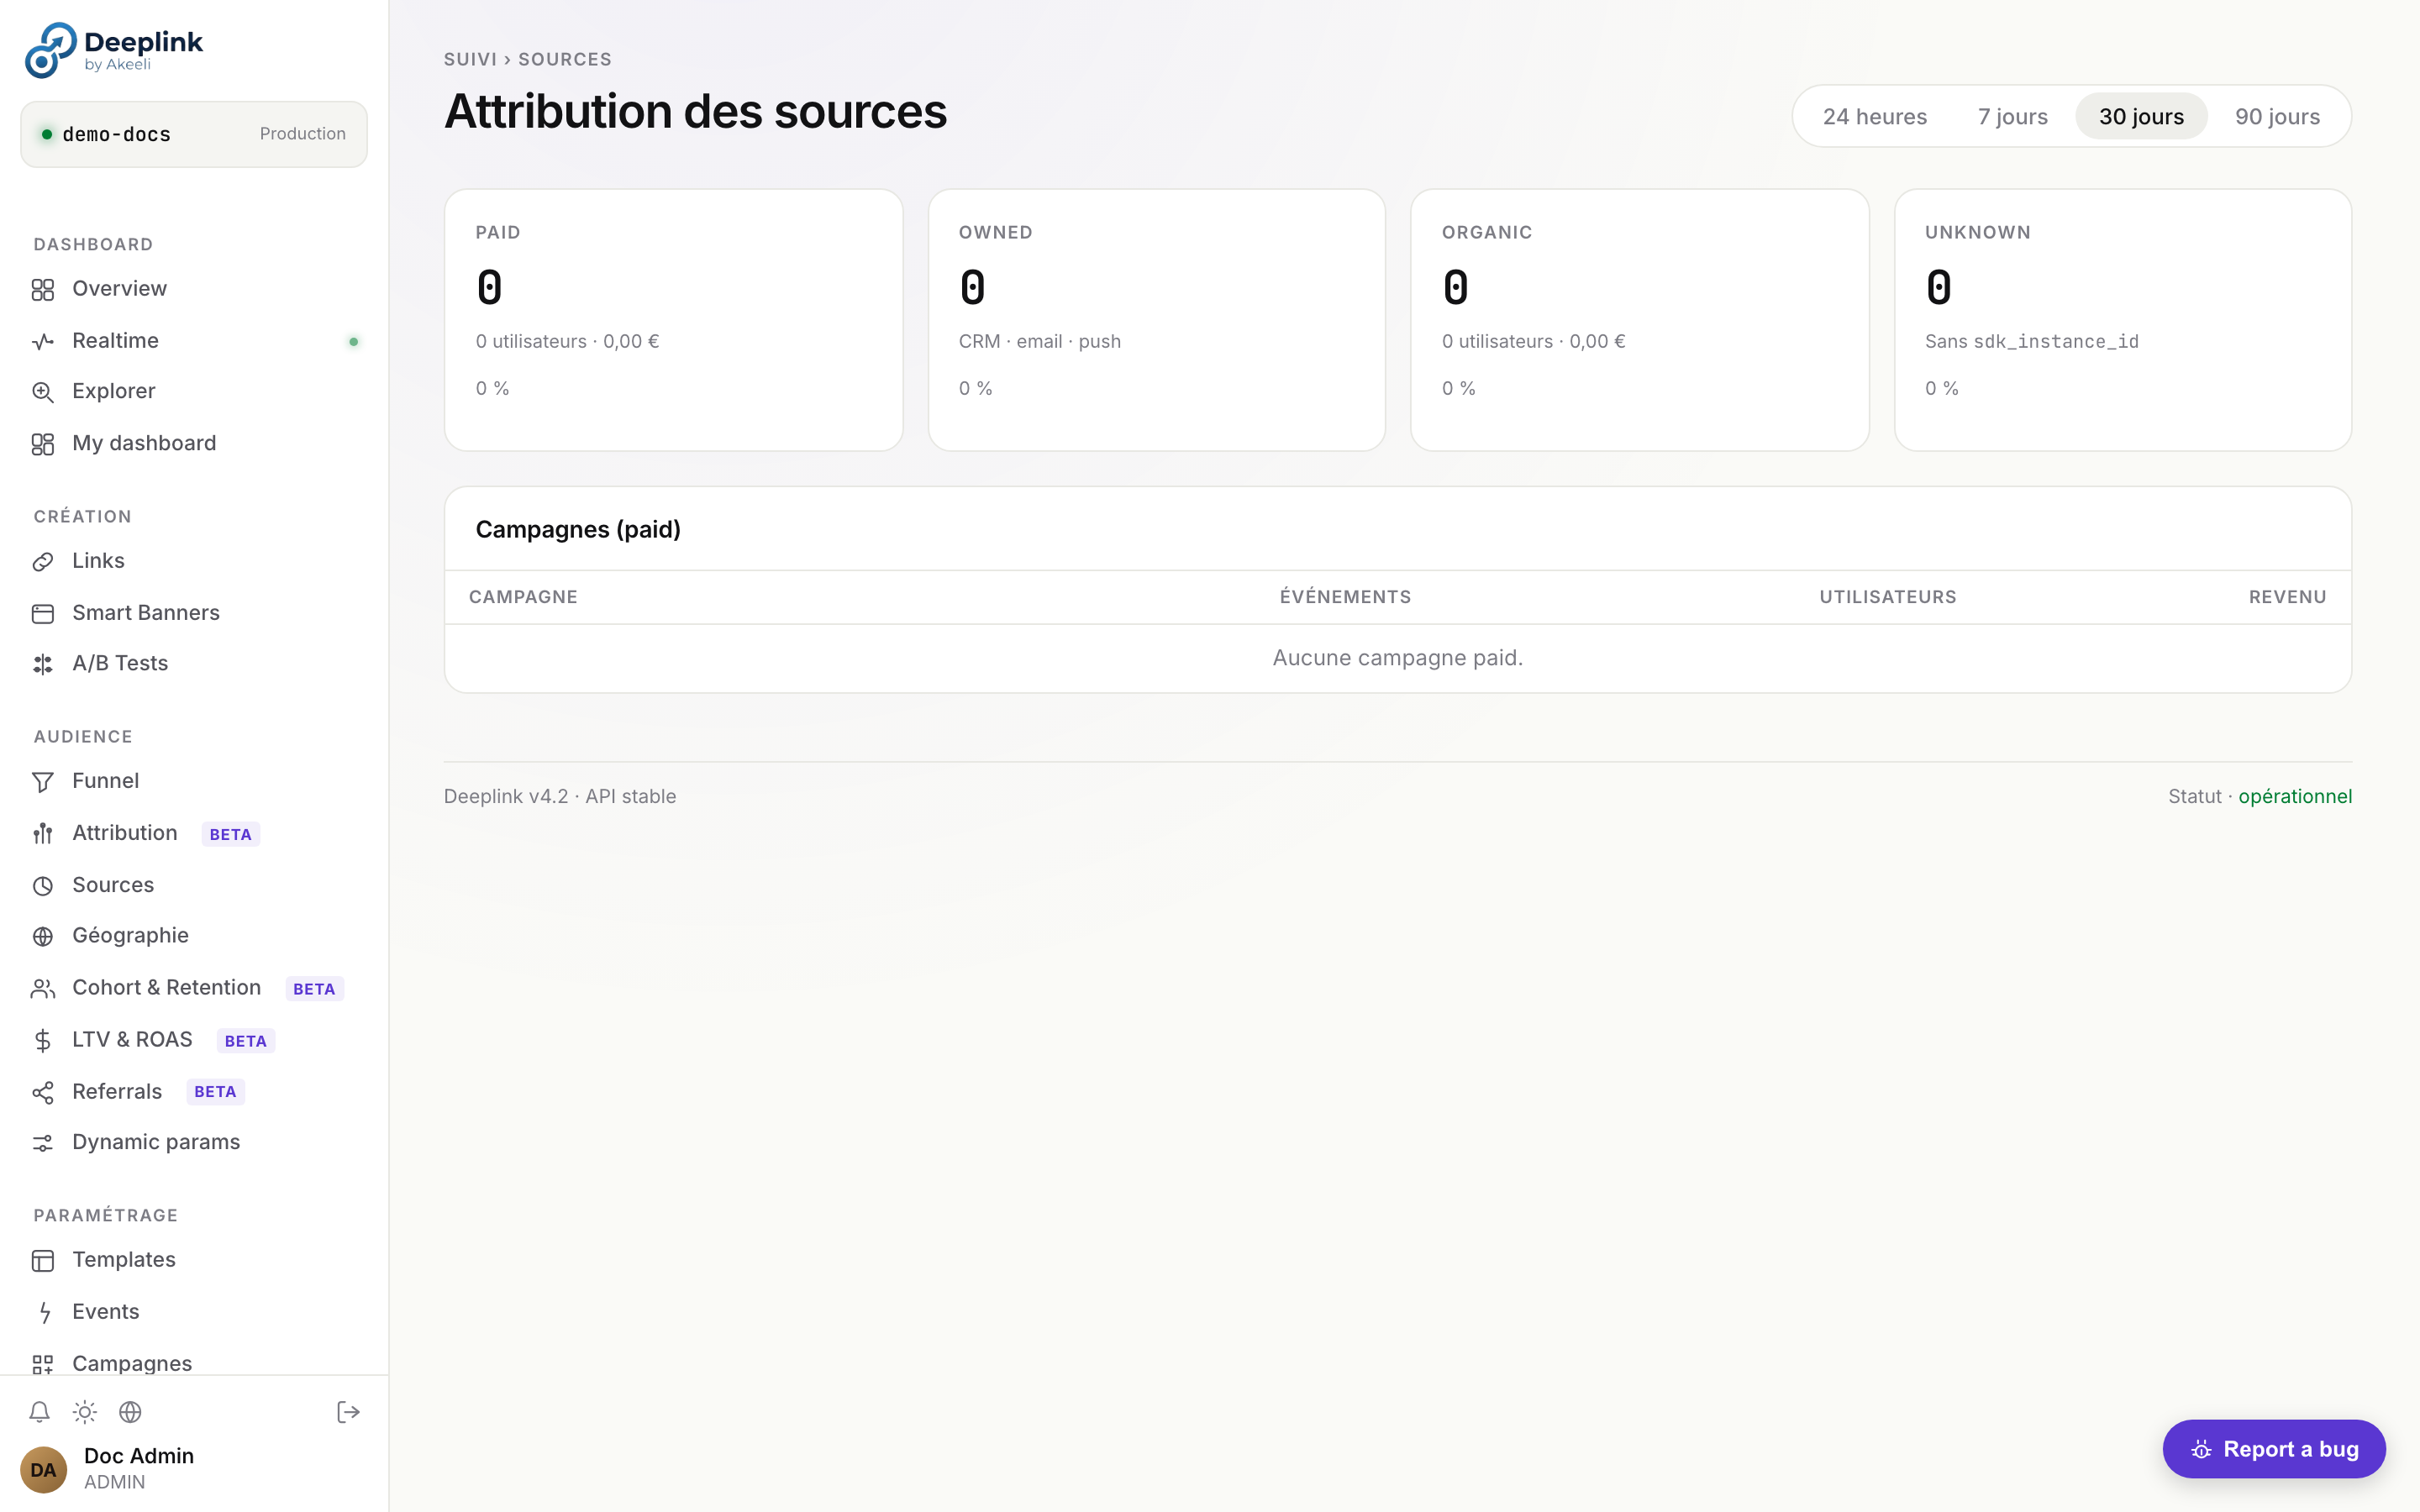Click the opérationnel status link

click(x=2295, y=797)
